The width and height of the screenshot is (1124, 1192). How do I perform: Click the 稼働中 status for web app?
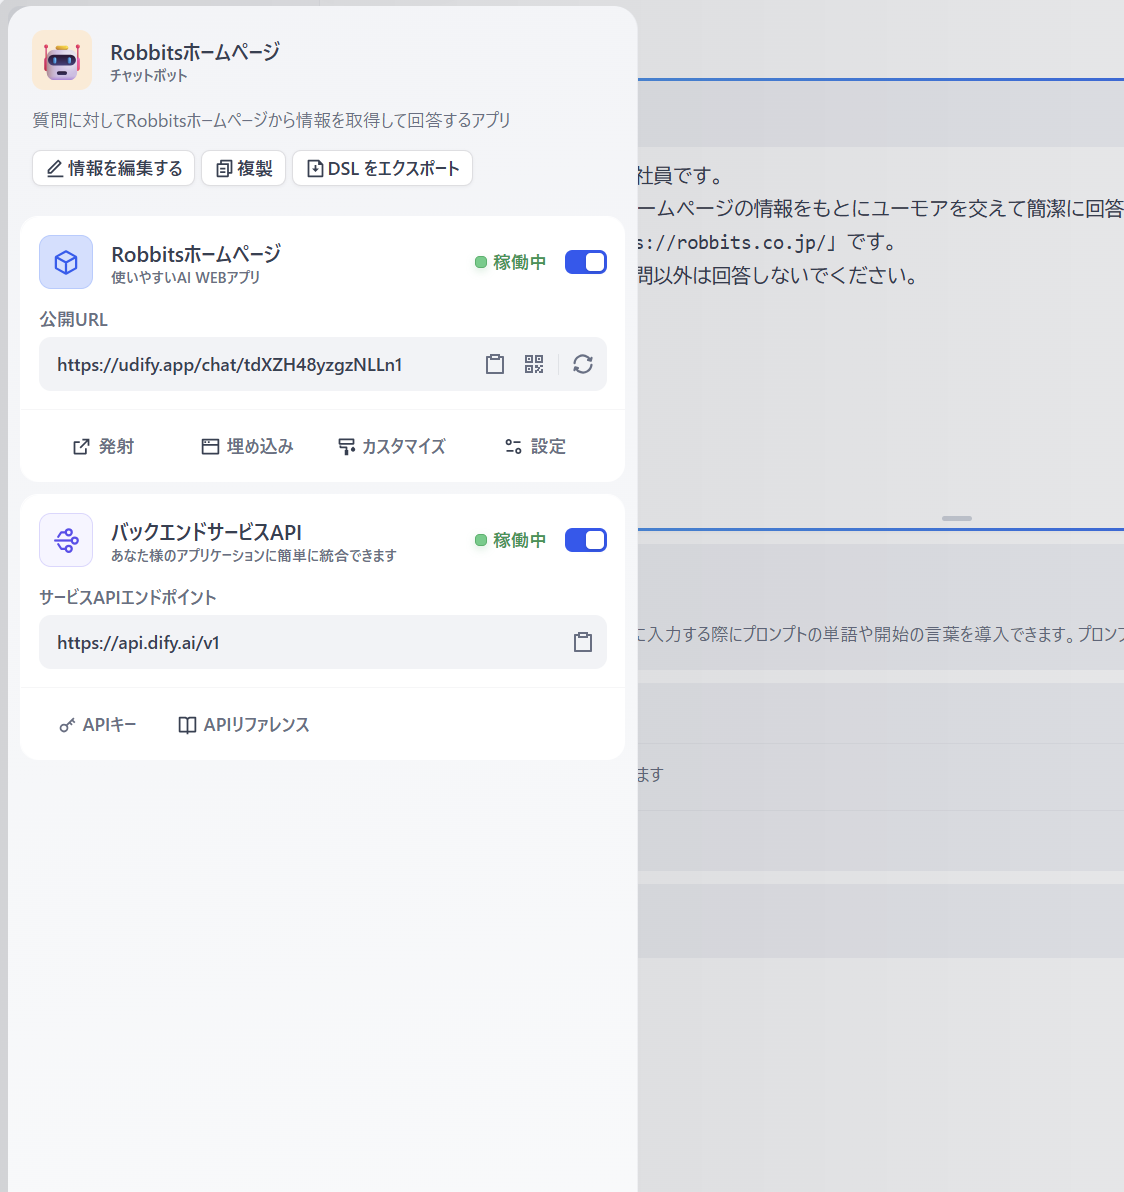tap(510, 262)
